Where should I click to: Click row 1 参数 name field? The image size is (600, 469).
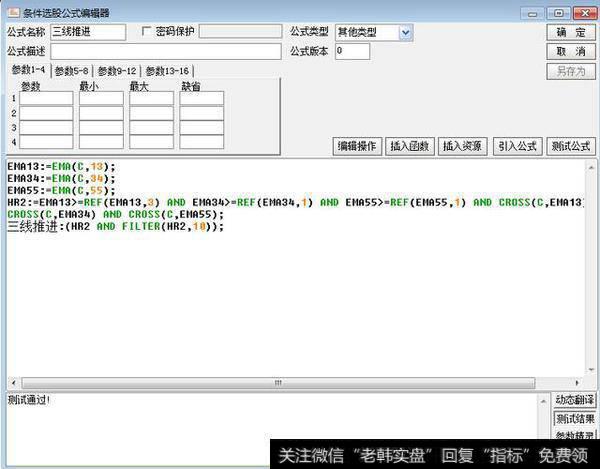[46, 98]
